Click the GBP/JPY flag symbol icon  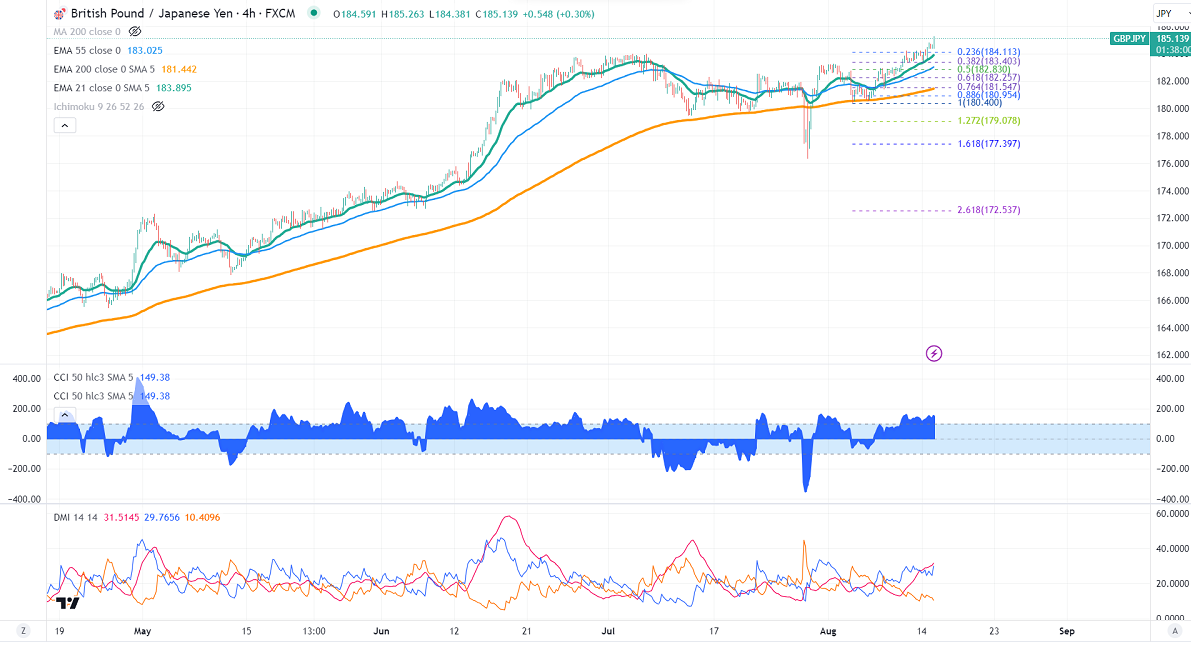pos(59,14)
